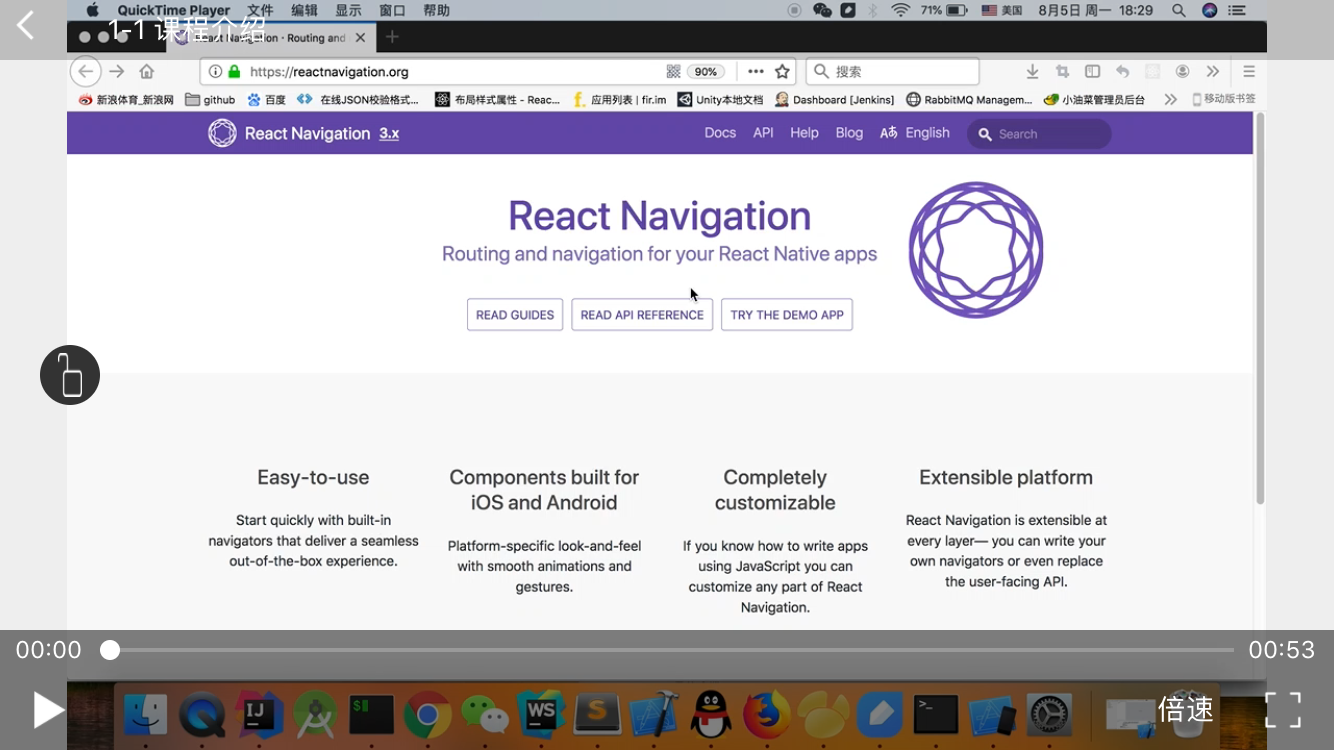Open the 百度 bookmark
Screen dimensions: 1334x750
click(x=267, y=100)
